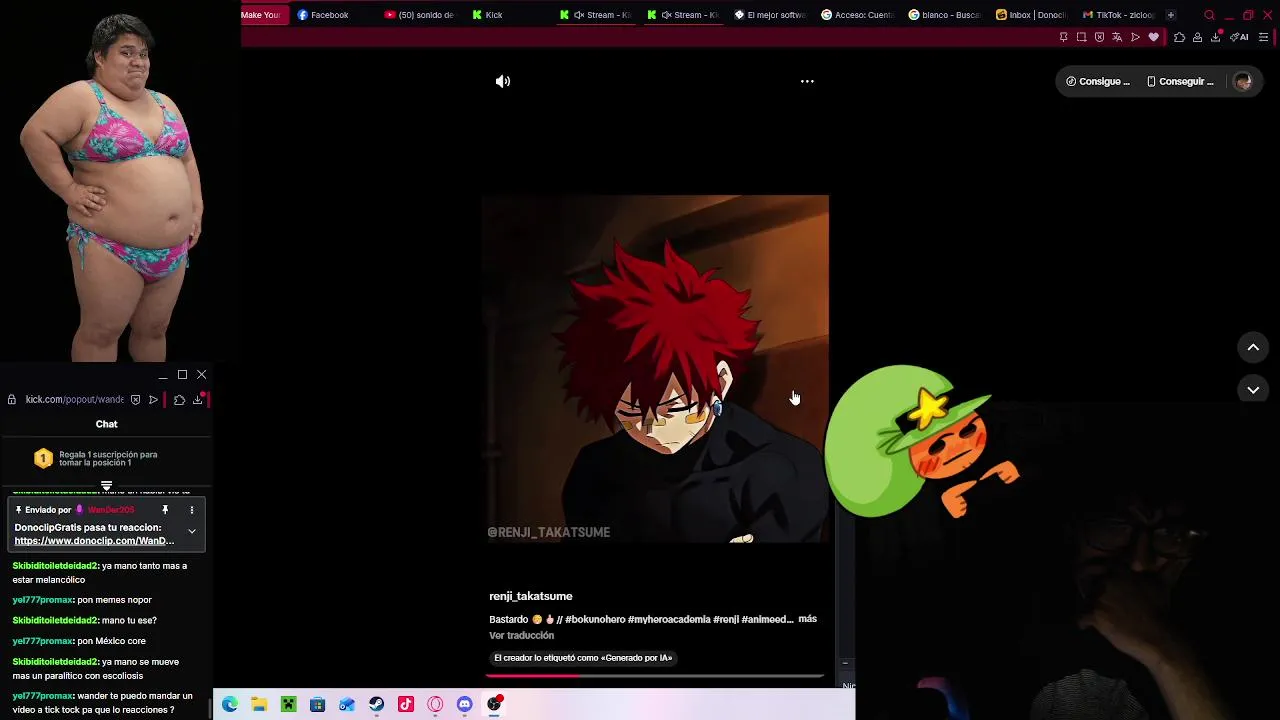Open OBS Studio from taskbar

coord(494,705)
